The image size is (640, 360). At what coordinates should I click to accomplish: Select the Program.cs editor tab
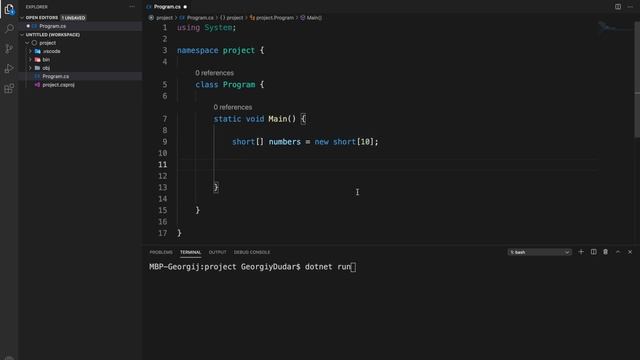point(167,7)
